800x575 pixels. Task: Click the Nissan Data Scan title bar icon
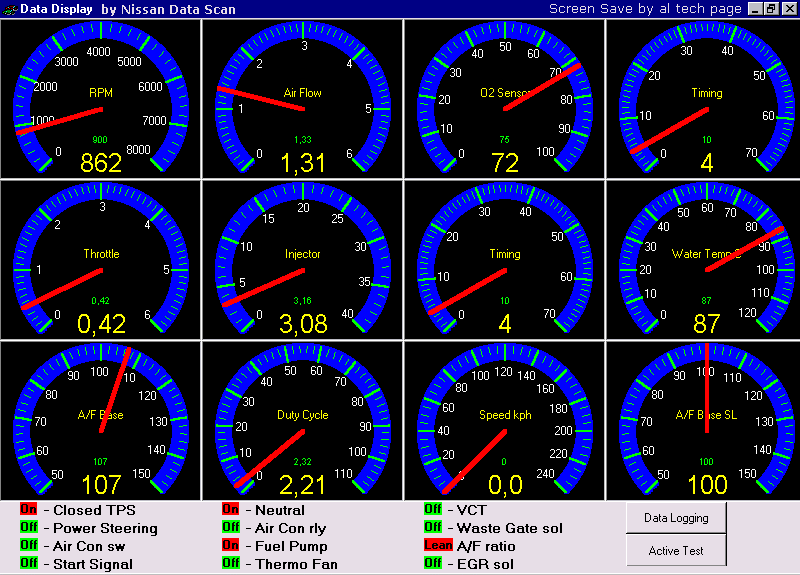pos(10,8)
